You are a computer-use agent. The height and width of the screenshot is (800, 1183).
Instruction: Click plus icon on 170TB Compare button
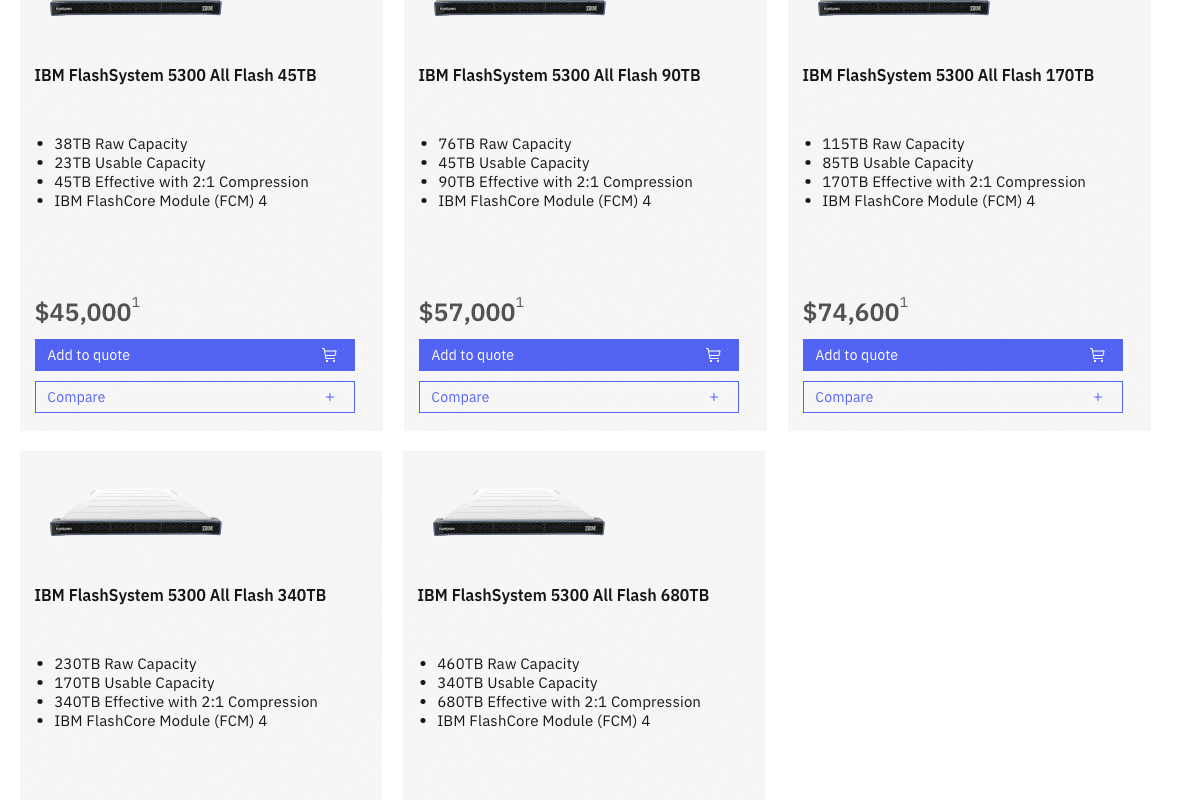pos(1098,397)
